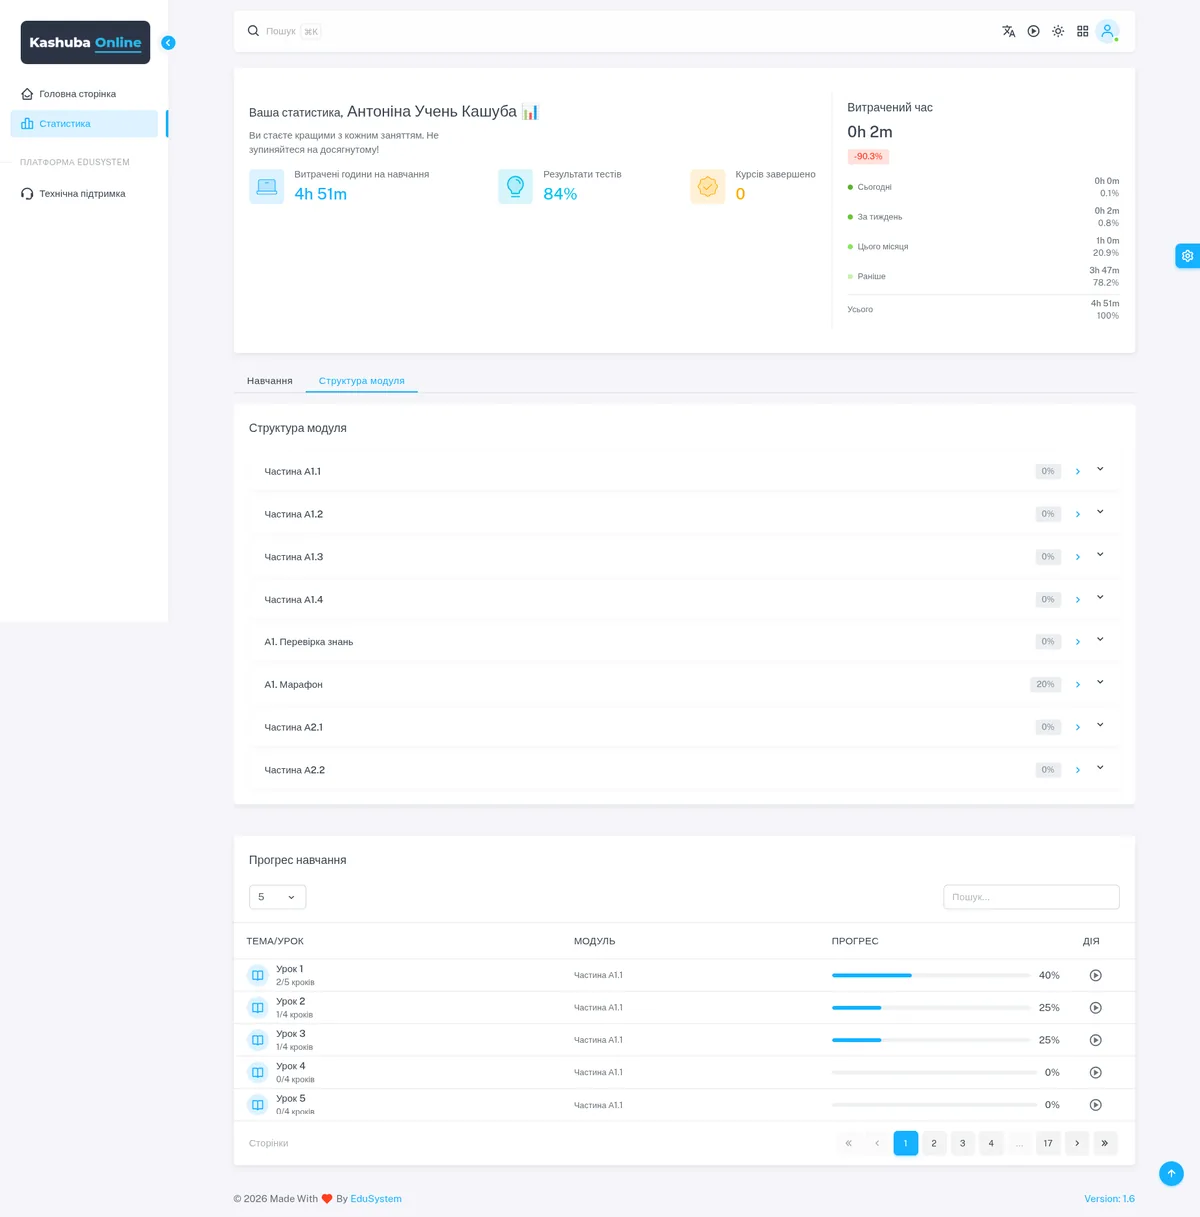
Task: Click the МОДУЛЬ column header
Action: tap(594, 941)
